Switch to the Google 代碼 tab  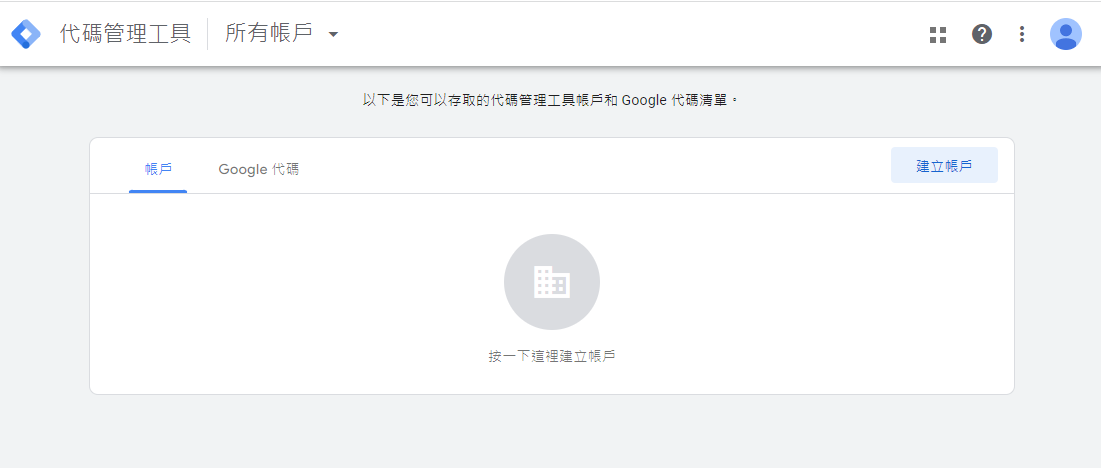point(258,169)
